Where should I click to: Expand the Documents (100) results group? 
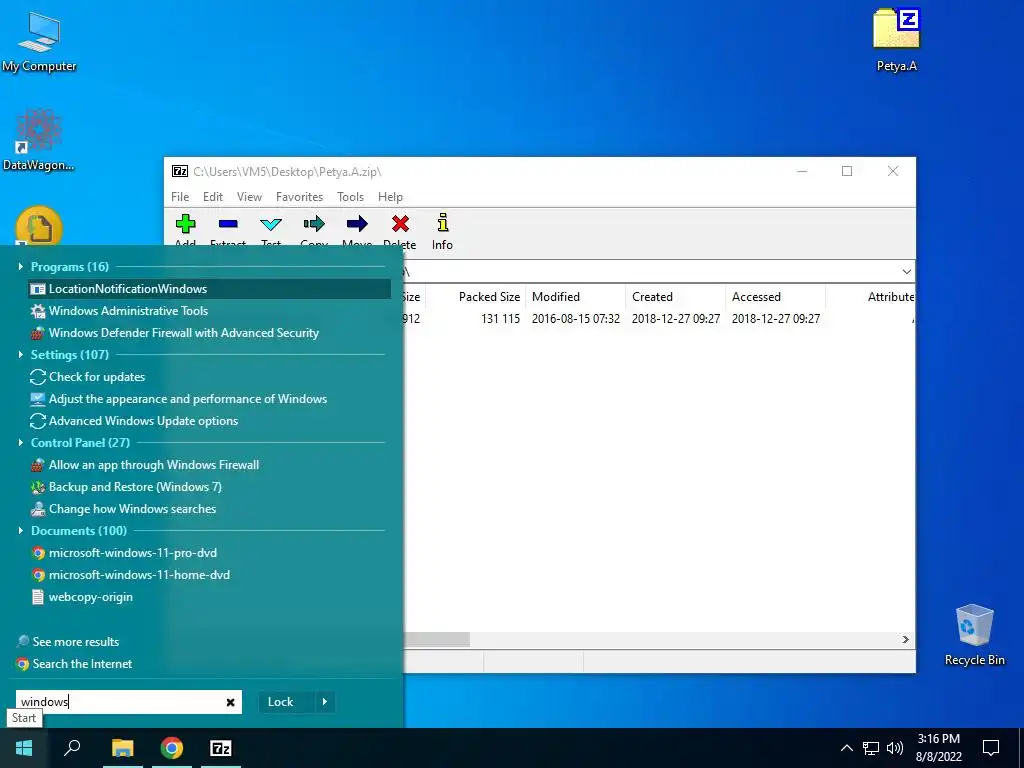point(21,531)
